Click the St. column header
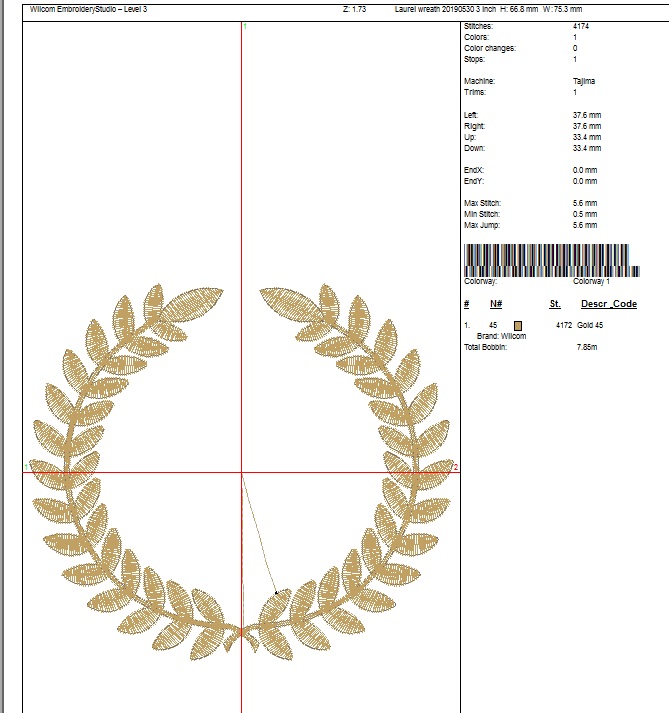The height and width of the screenshot is (713, 669). coord(555,304)
